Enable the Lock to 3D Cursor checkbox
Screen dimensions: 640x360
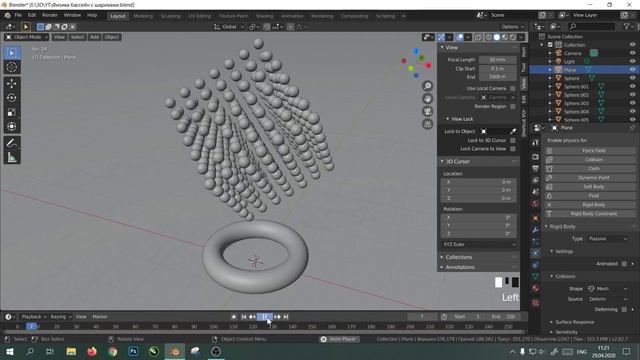coord(513,140)
